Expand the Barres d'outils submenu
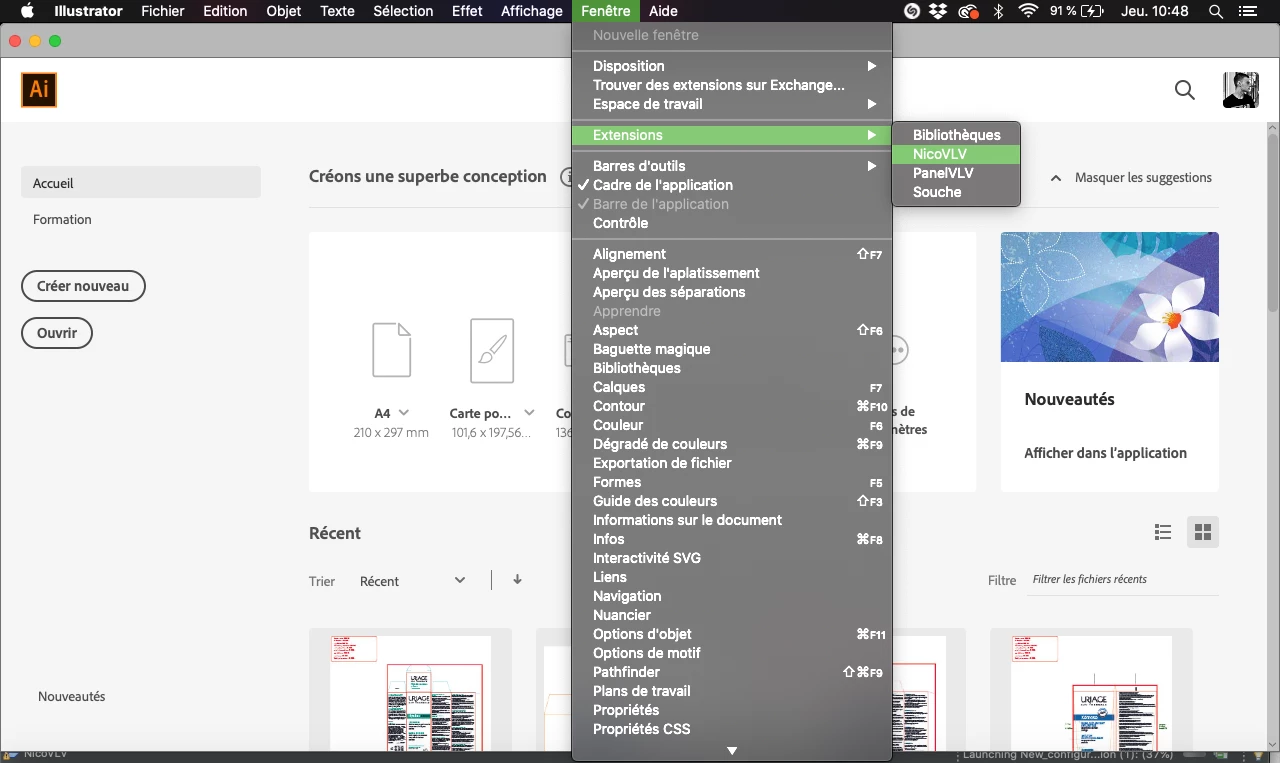Viewport: 1280px width, 763px height. (x=732, y=166)
